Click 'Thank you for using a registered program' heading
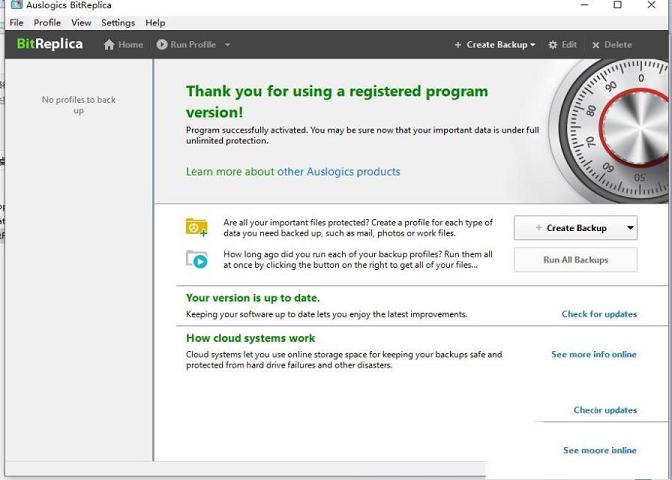Viewport: 672px width, 480px height. pyautogui.click(x=337, y=102)
